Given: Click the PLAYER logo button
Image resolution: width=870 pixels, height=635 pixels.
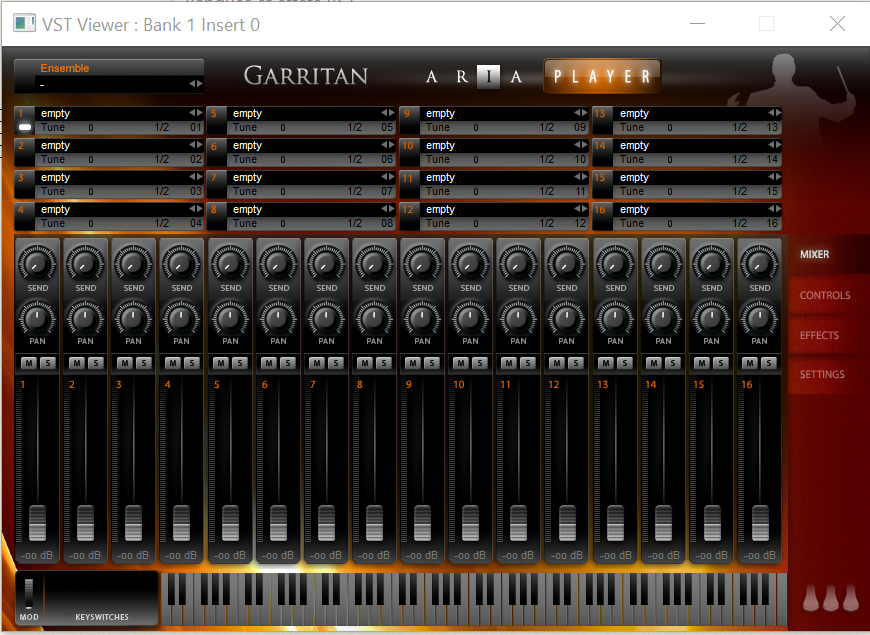Looking at the screenshot, I should pos(602,75).
